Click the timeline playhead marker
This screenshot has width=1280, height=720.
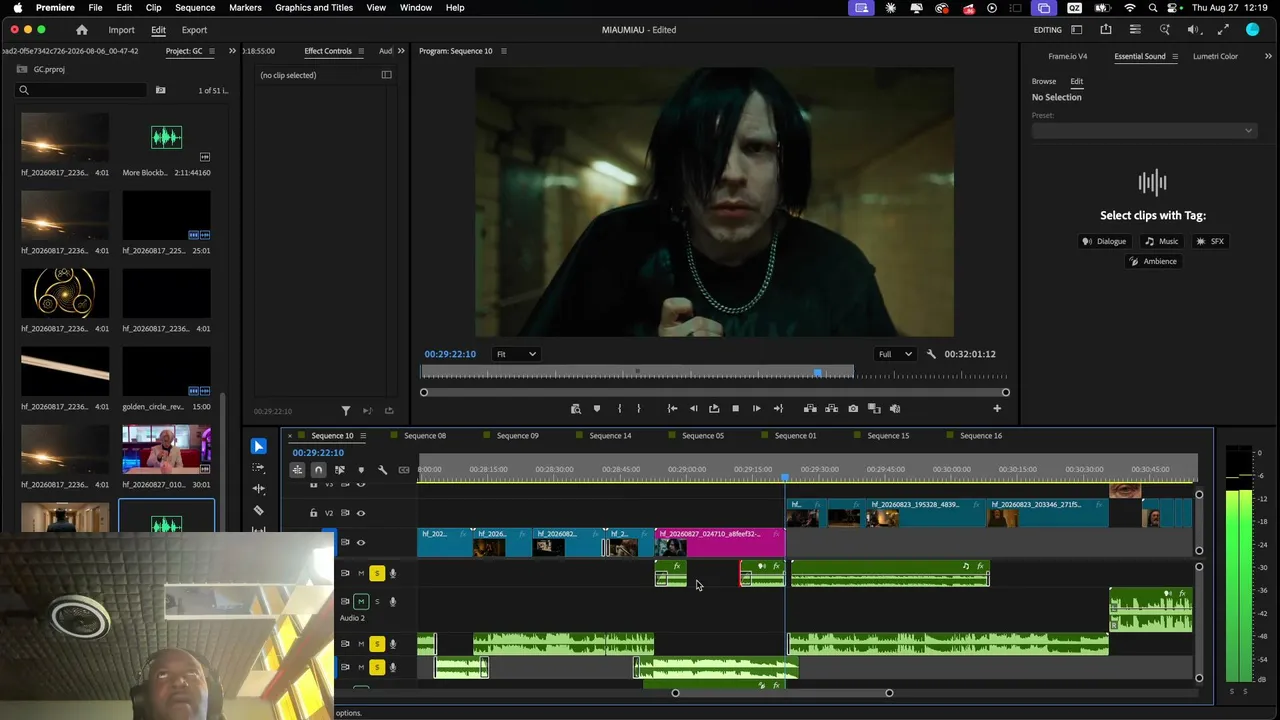pyautogui.click(x=785, y=477)
